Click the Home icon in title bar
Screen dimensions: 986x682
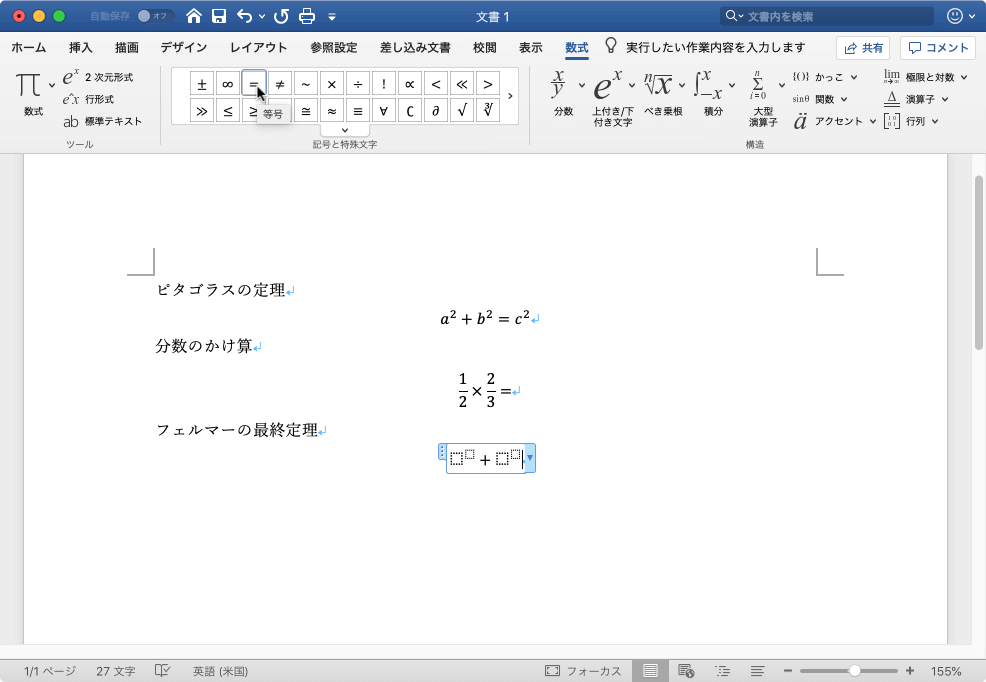point(194,16)
